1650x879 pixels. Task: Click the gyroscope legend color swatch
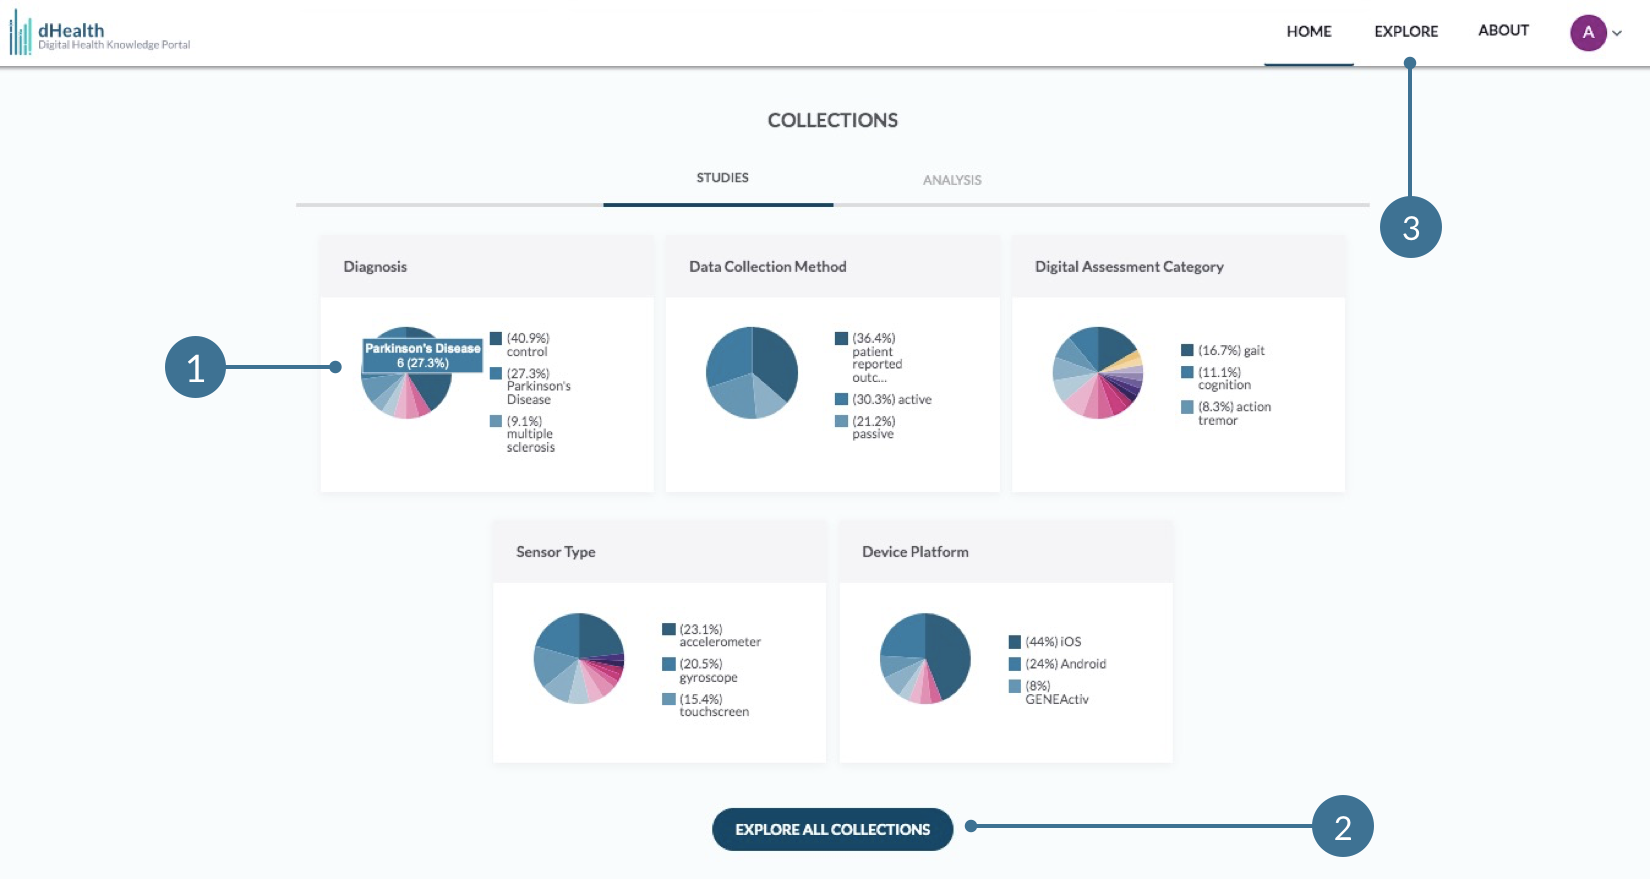click(x=668, y=664)
